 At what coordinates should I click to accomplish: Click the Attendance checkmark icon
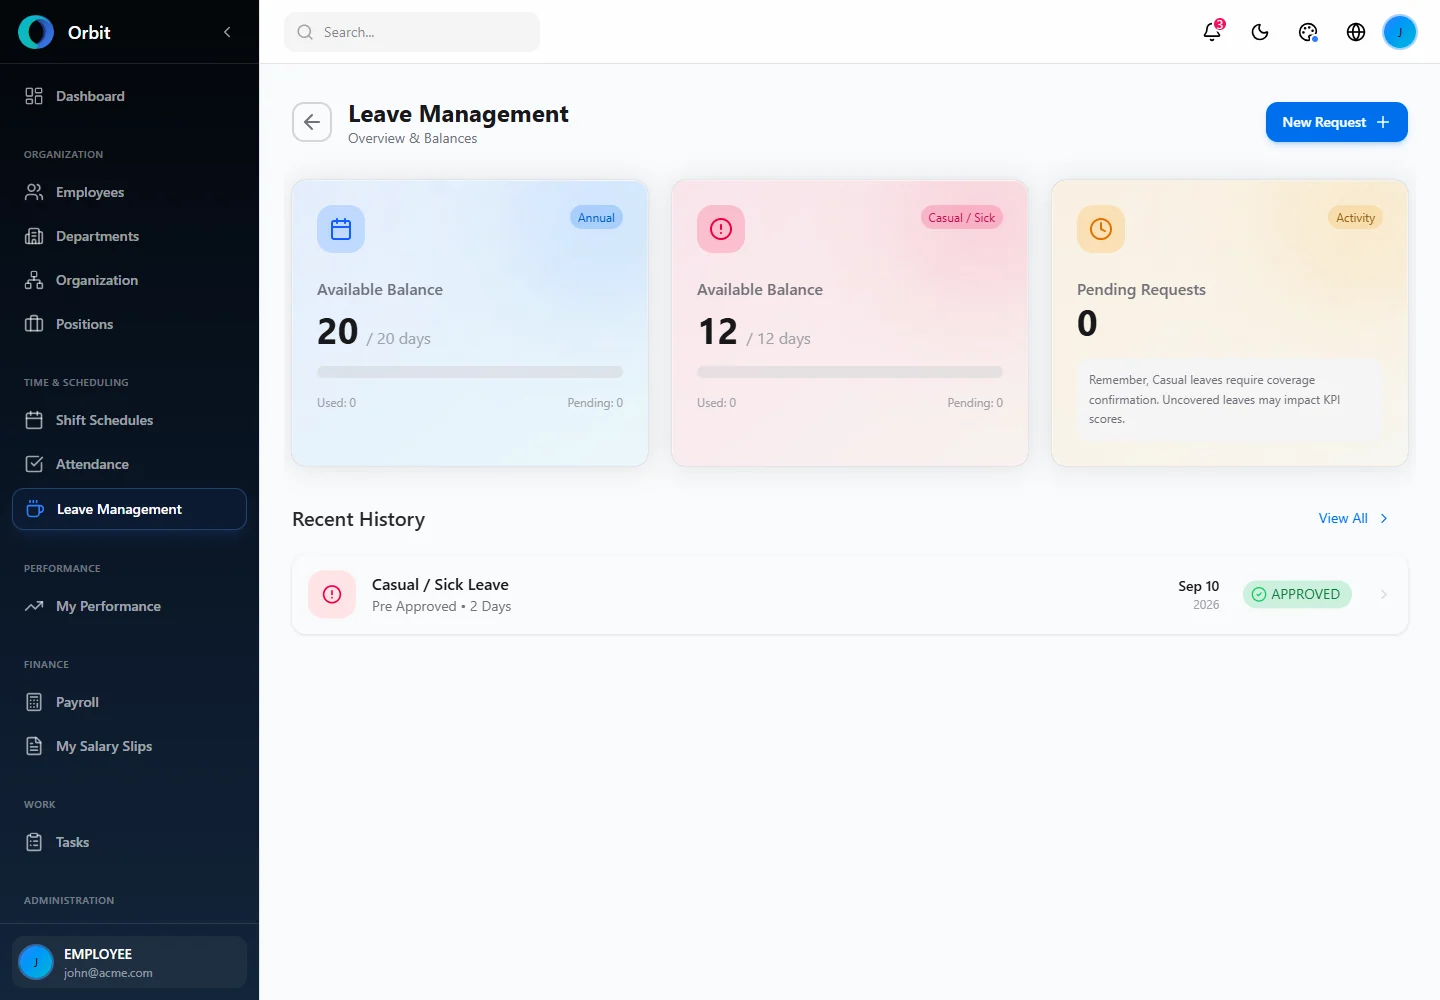[x=34, y=464]
